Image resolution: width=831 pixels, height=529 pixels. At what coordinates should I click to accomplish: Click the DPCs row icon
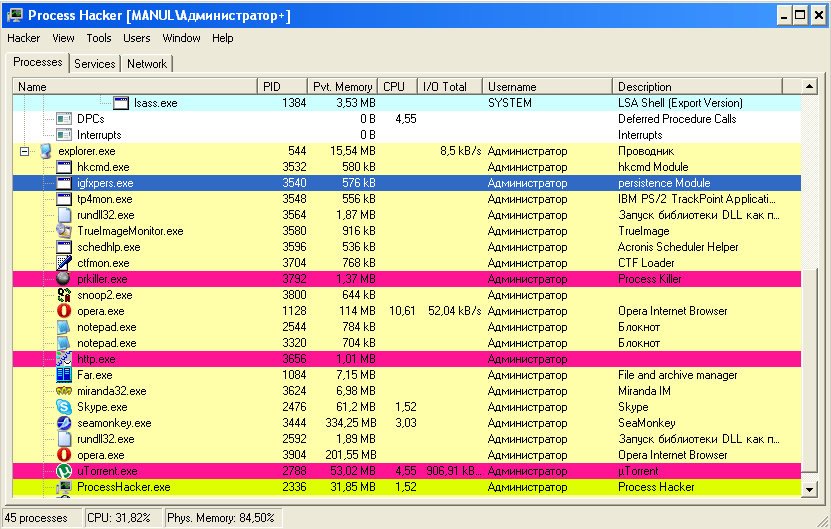(64, 119)
